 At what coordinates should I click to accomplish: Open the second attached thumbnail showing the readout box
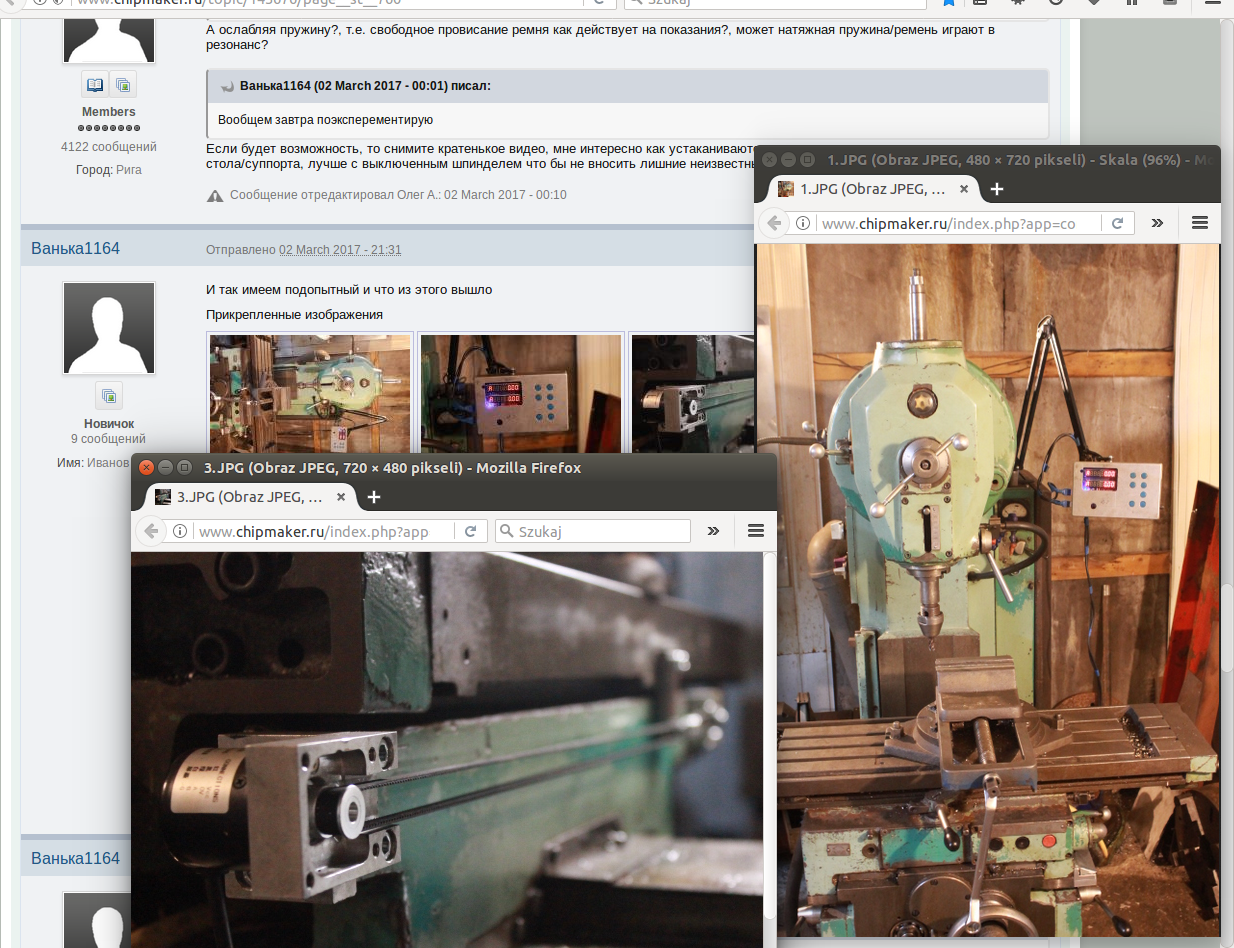(520, 395)
